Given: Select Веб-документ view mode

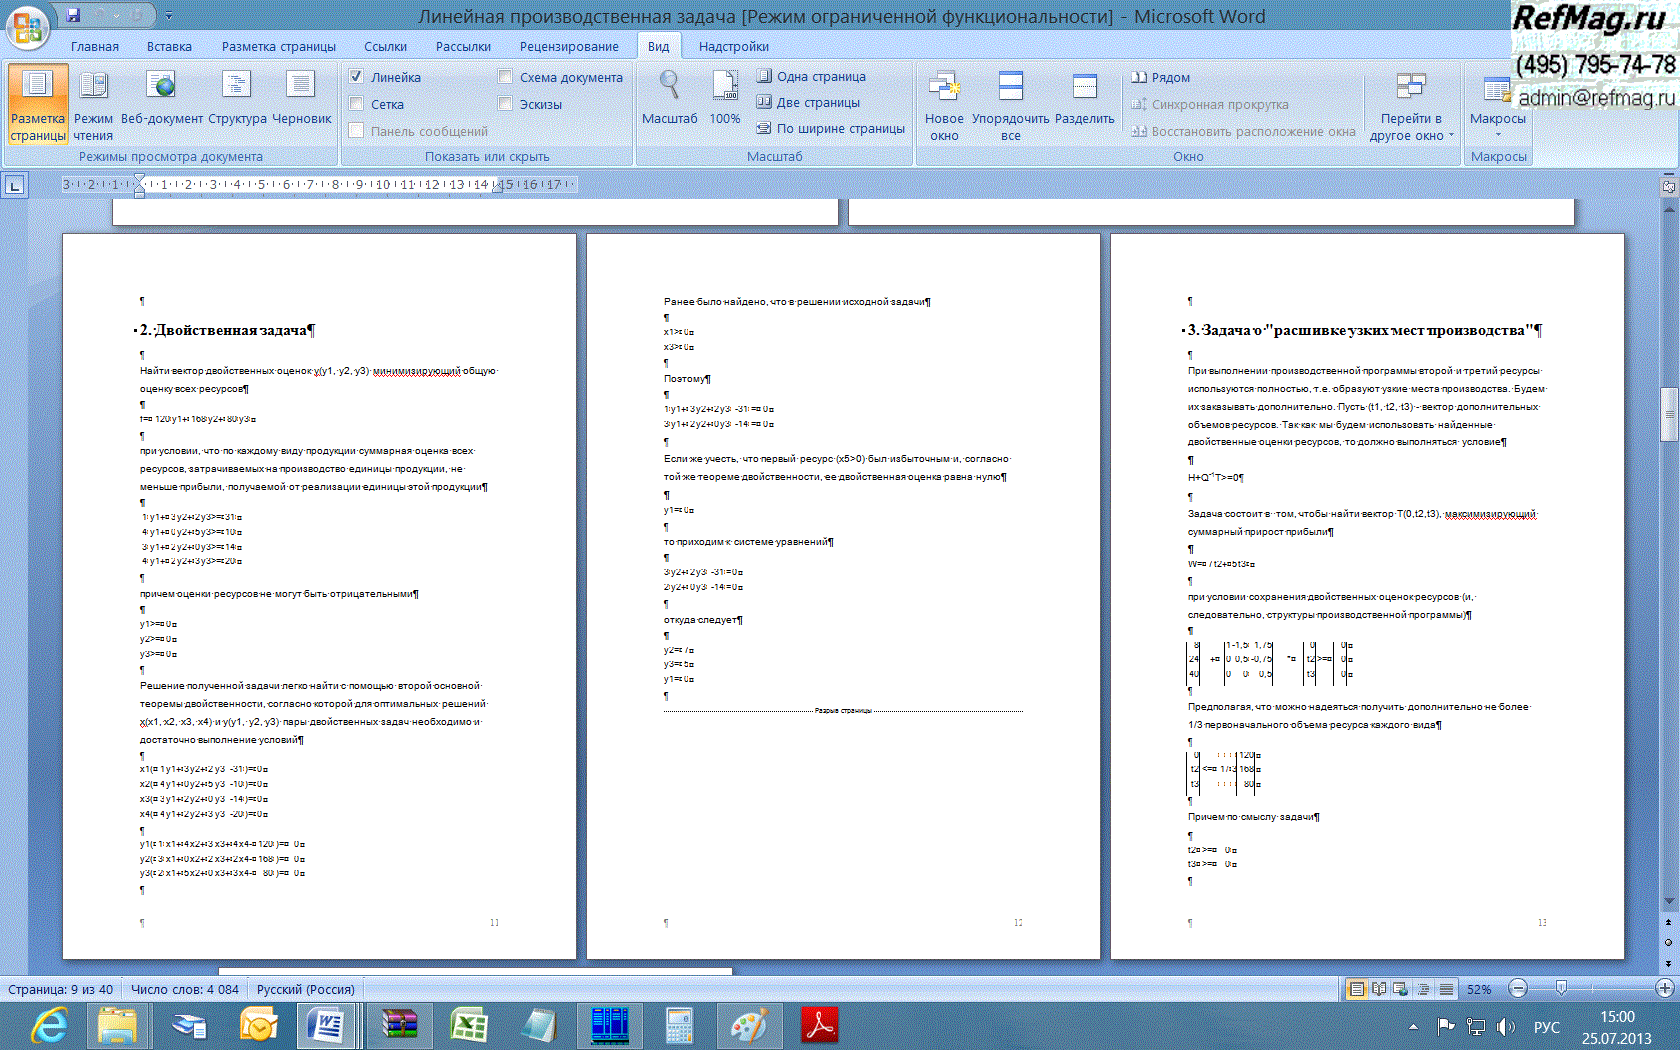Looking at the screenshot, I should (161, 105).
